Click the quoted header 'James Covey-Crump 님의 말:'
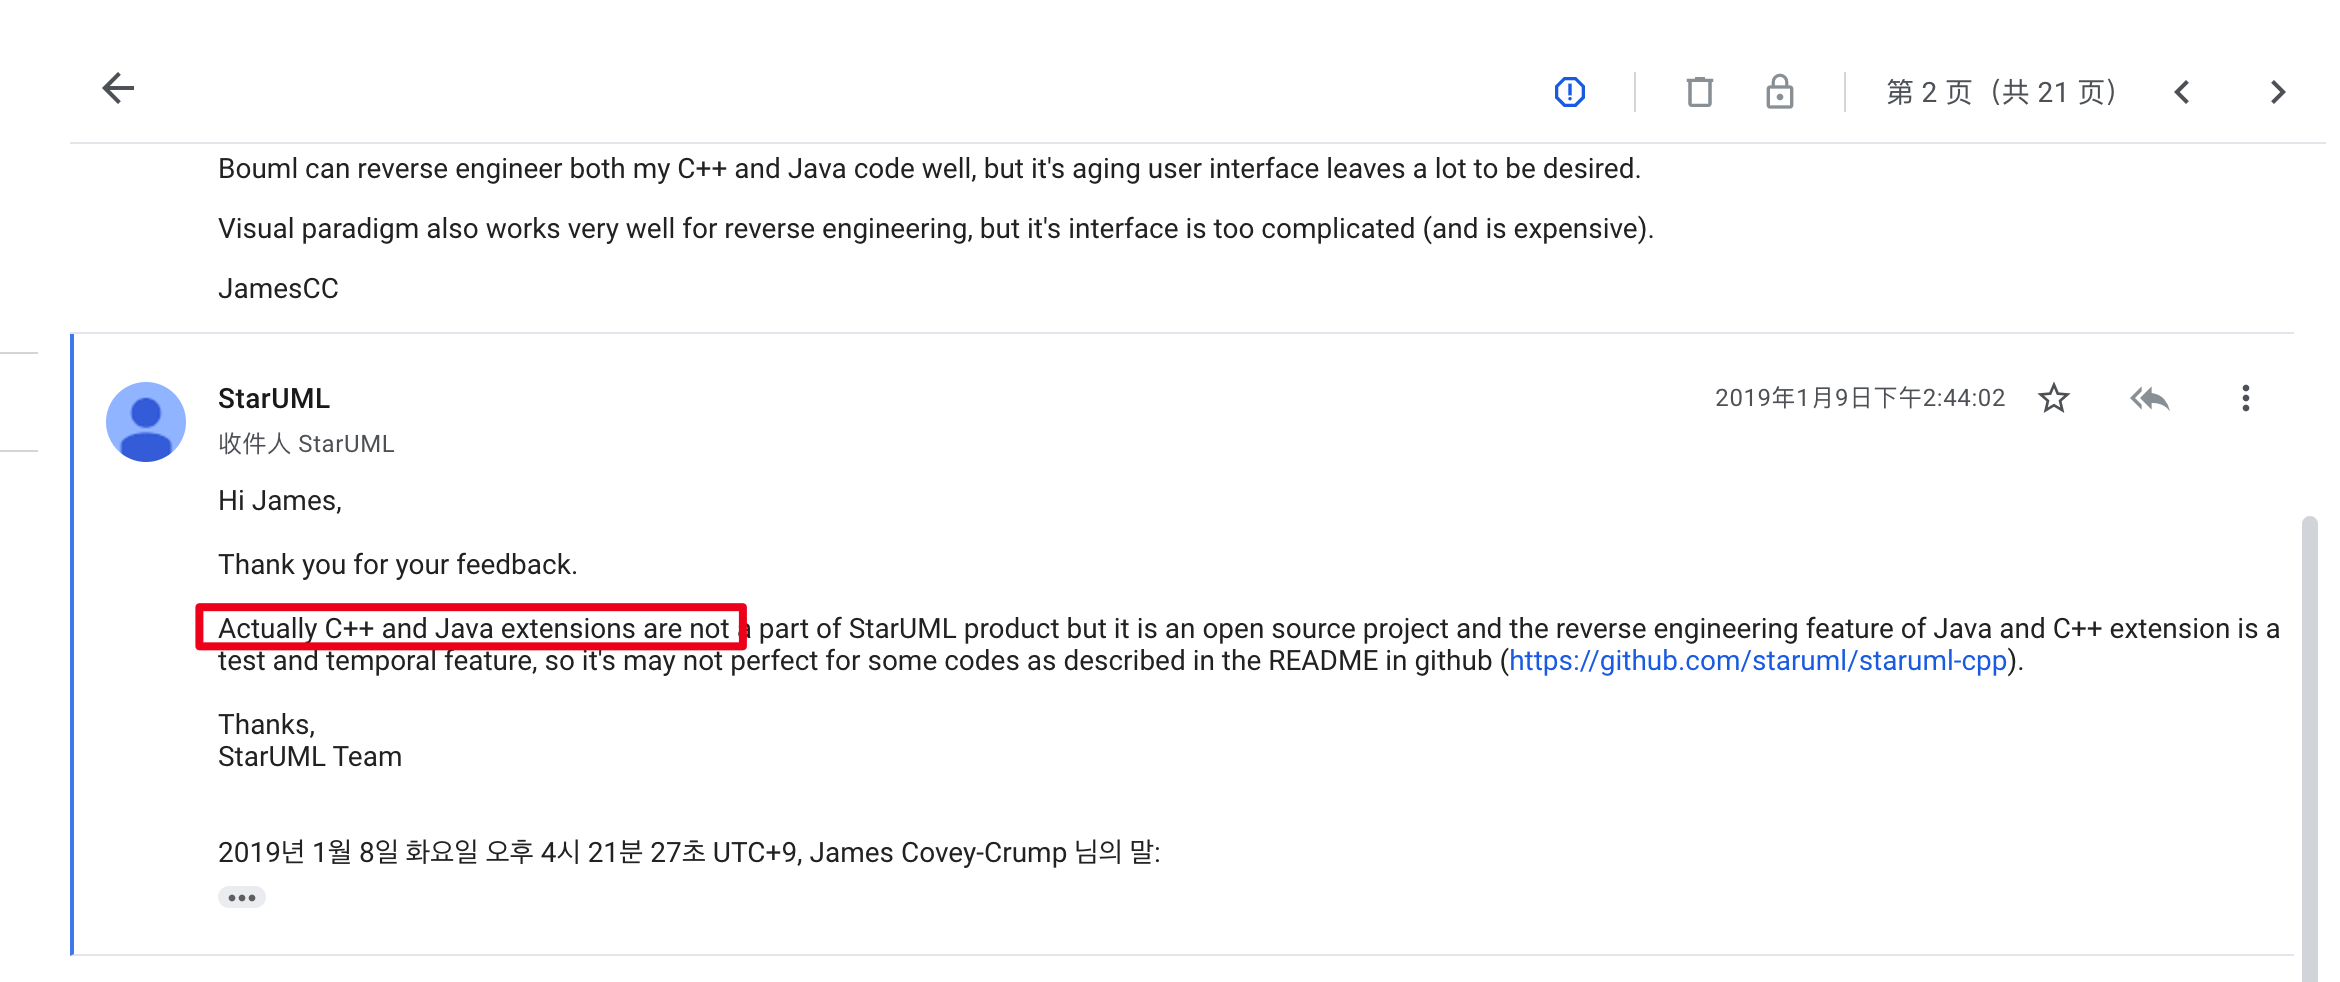 [985, 853]
